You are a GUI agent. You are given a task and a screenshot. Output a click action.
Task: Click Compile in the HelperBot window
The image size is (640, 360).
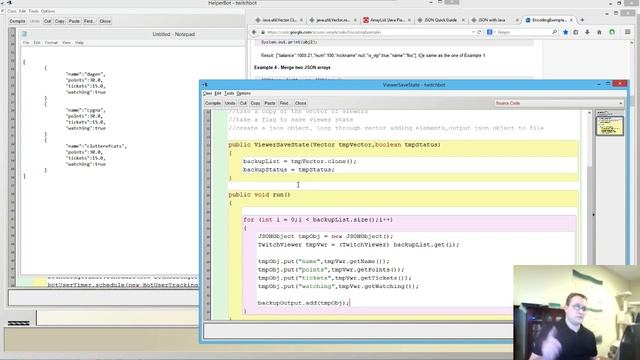tap(17, 21)
